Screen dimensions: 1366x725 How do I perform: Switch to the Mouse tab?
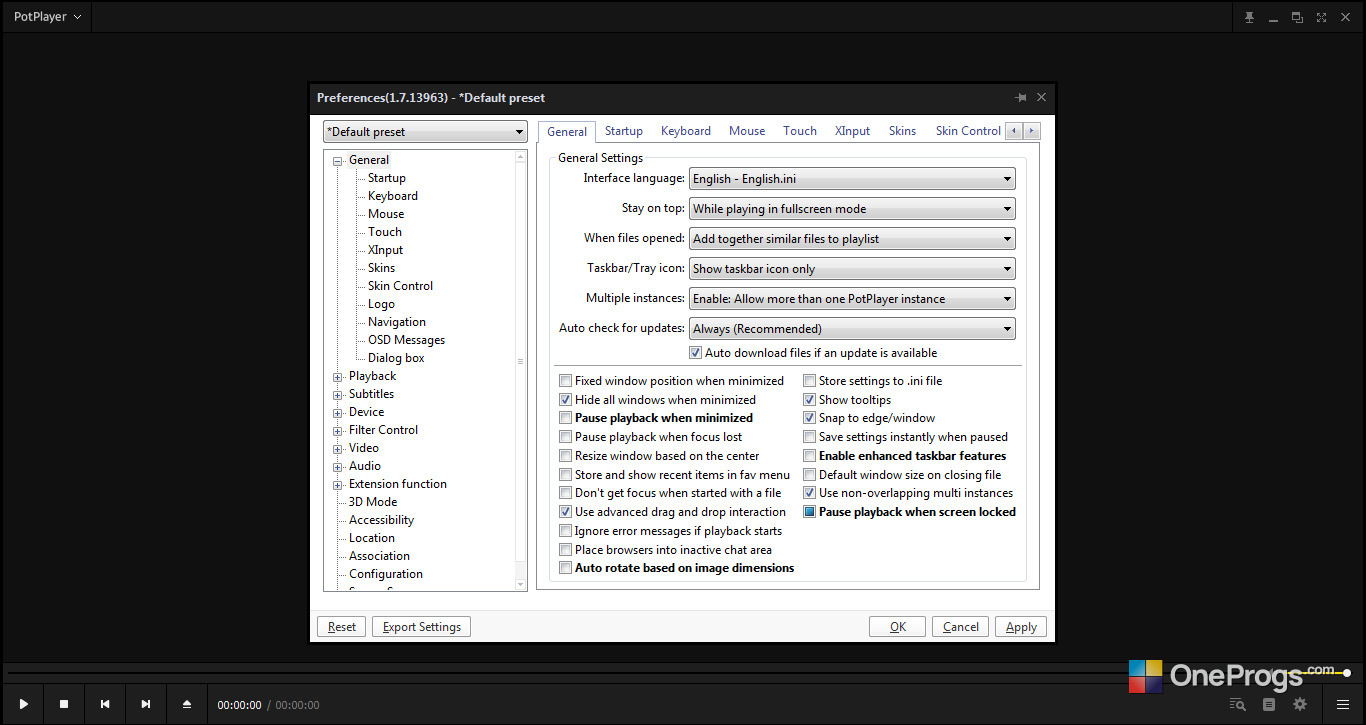(747, 131)
